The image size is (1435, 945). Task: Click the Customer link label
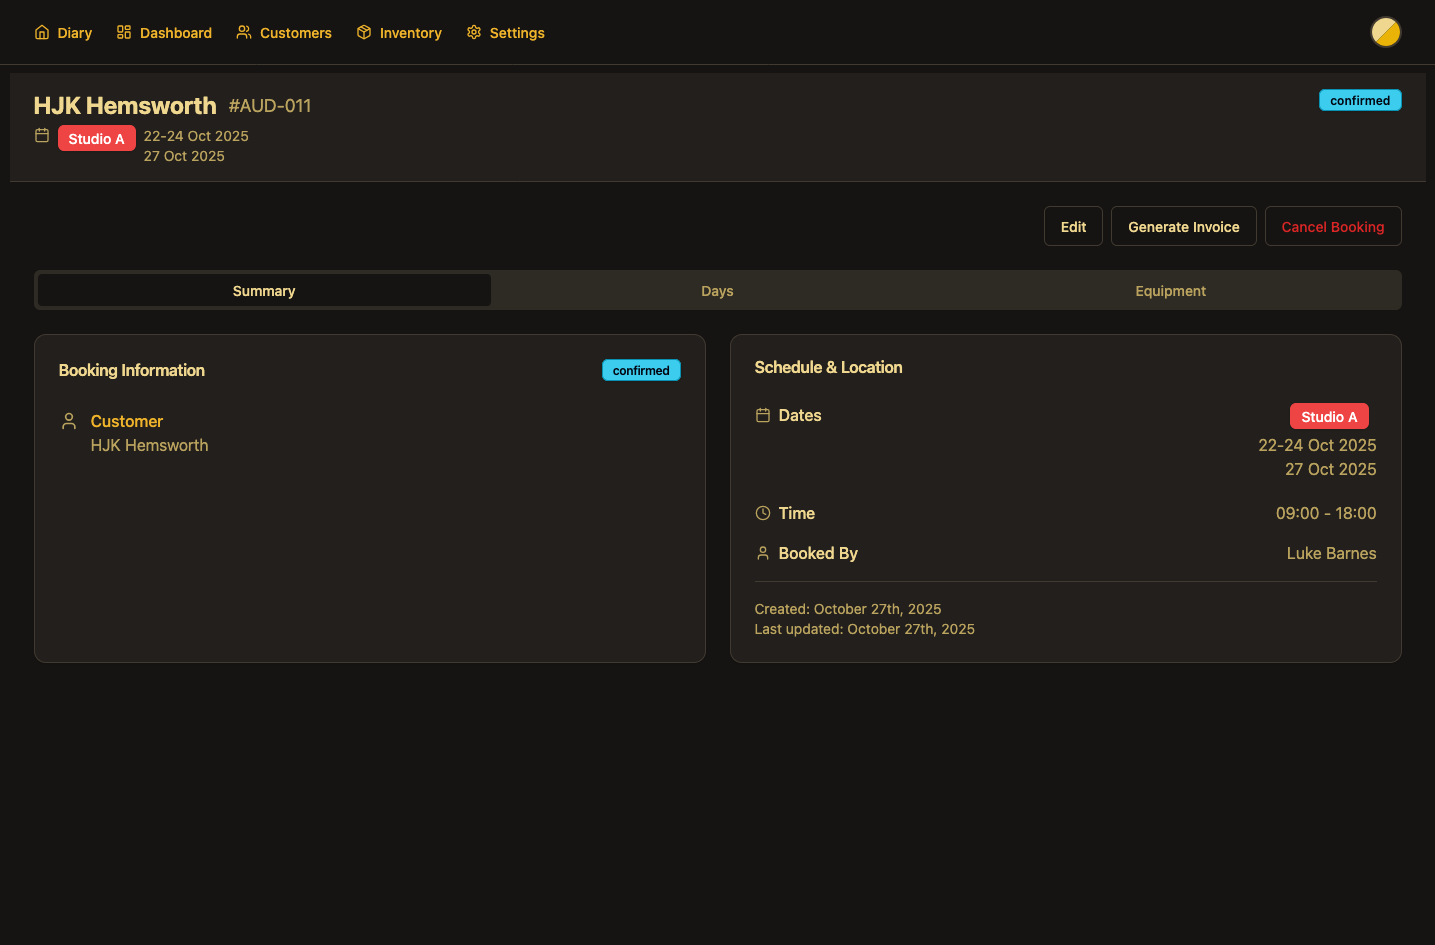coord(127,421)
